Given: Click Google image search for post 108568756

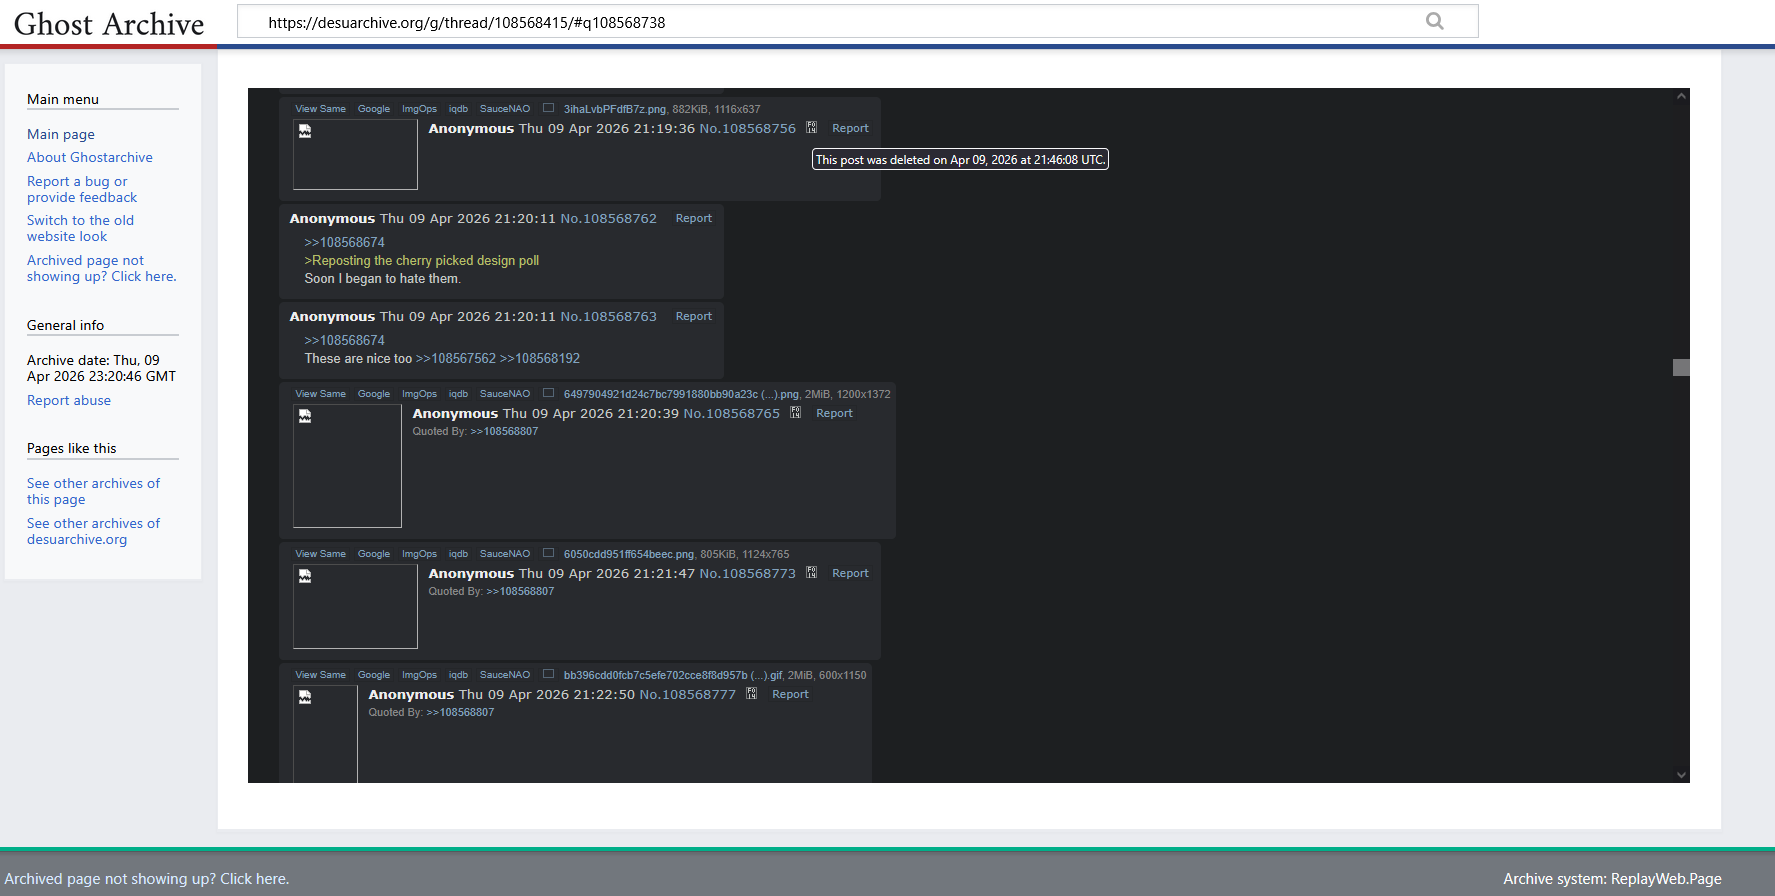Looking at the screenshot, I should pyautogui.click(x=374, y=109).
